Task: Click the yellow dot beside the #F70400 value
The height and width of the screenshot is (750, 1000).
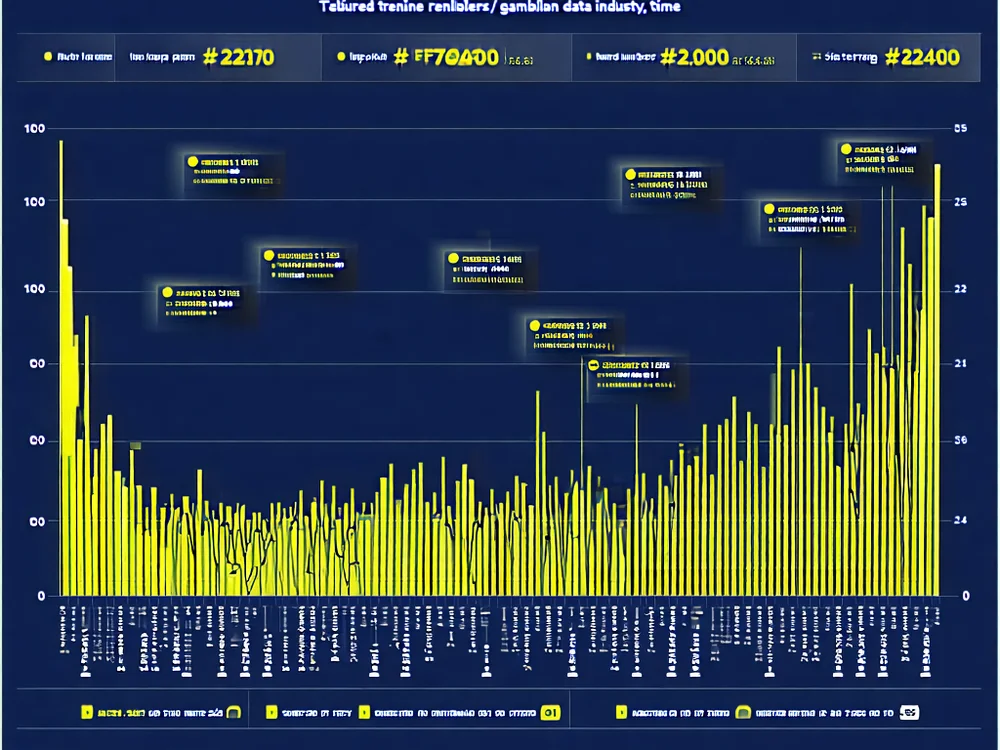Action: tap(341, 58)
